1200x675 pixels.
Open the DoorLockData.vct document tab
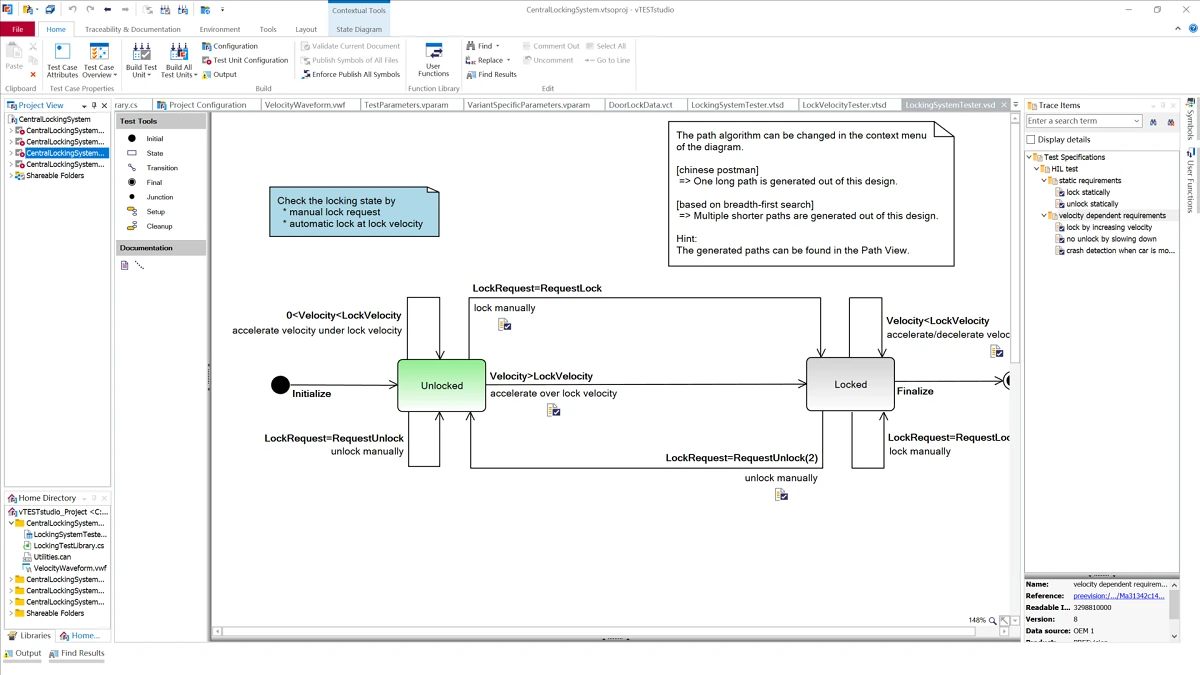(640, 105)
